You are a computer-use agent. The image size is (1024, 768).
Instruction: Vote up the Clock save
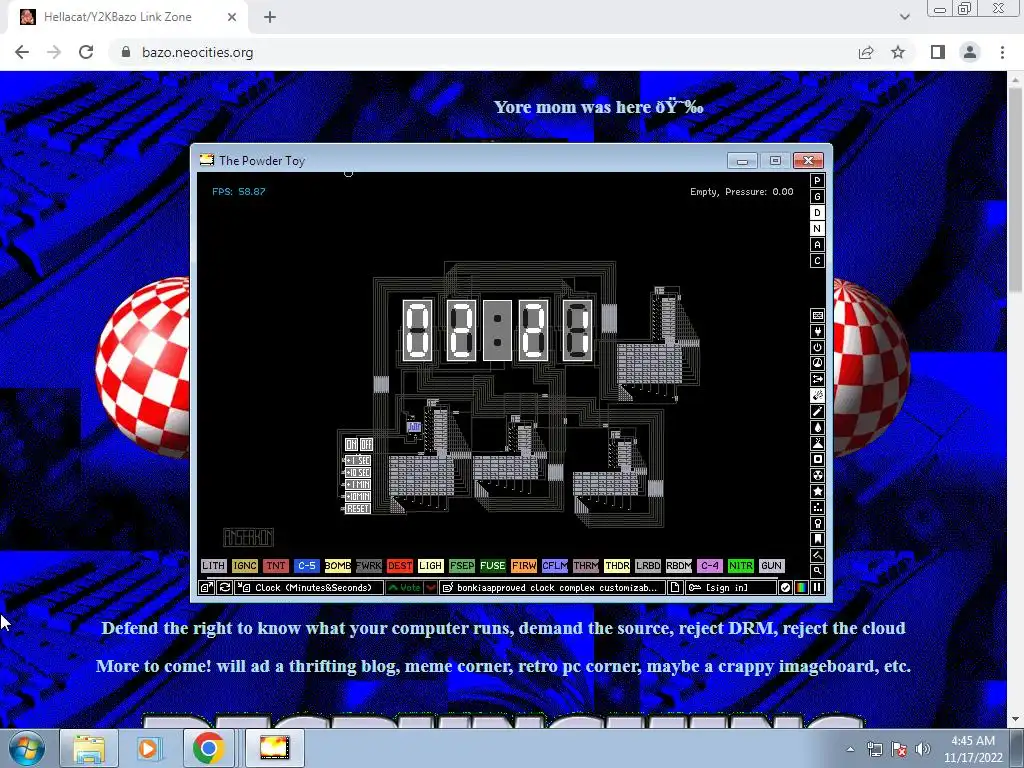[x=404, y=588]
